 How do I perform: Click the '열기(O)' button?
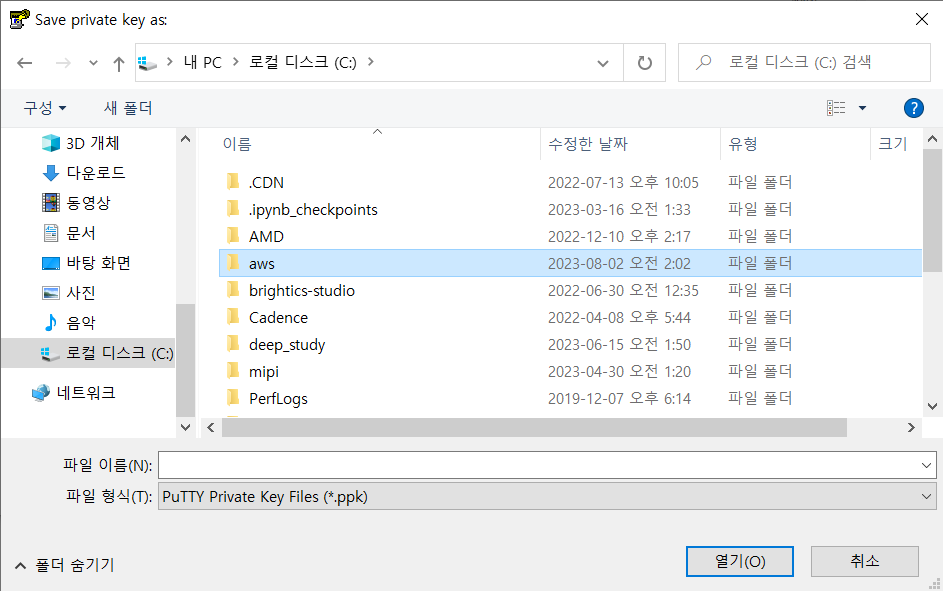740,562
